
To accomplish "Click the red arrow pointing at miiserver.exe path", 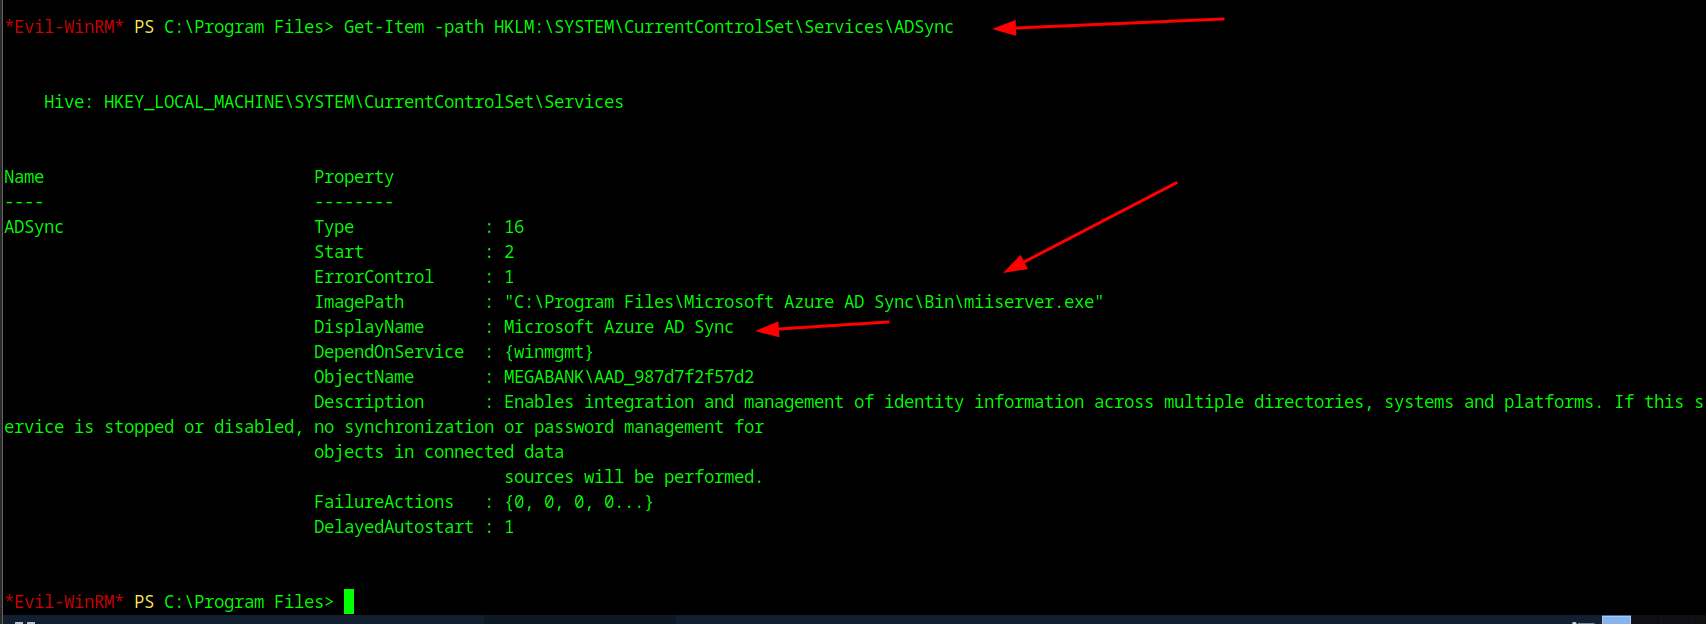I will click(x=1092, y=227).
